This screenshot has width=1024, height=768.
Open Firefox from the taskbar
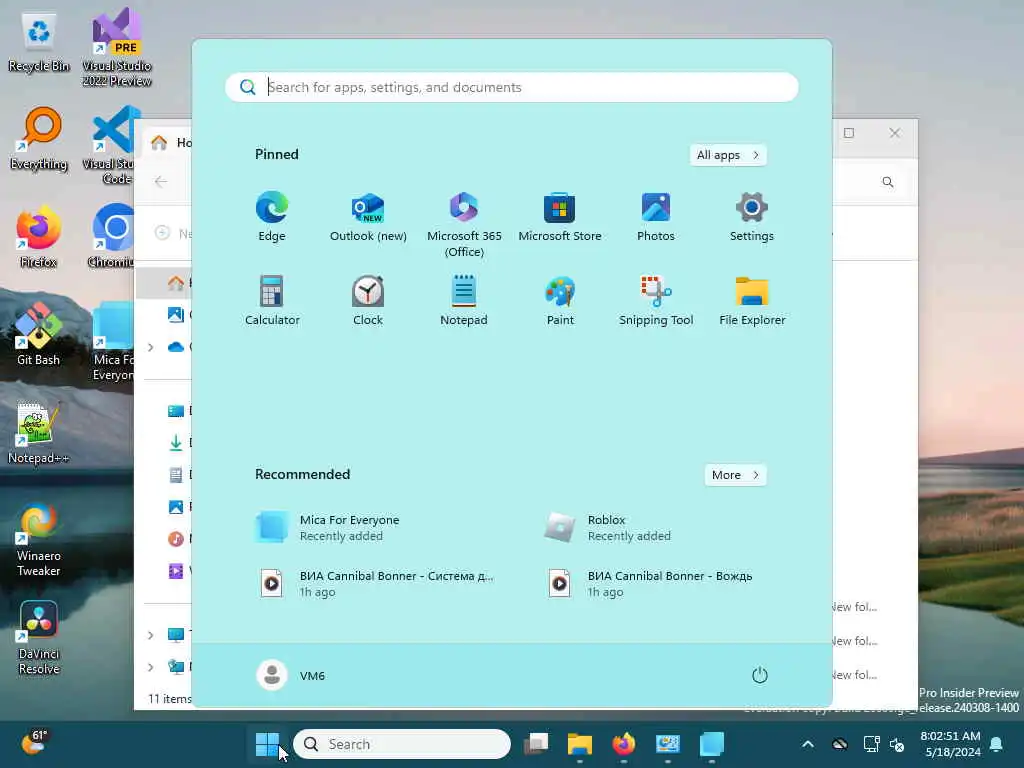point(624,744)
